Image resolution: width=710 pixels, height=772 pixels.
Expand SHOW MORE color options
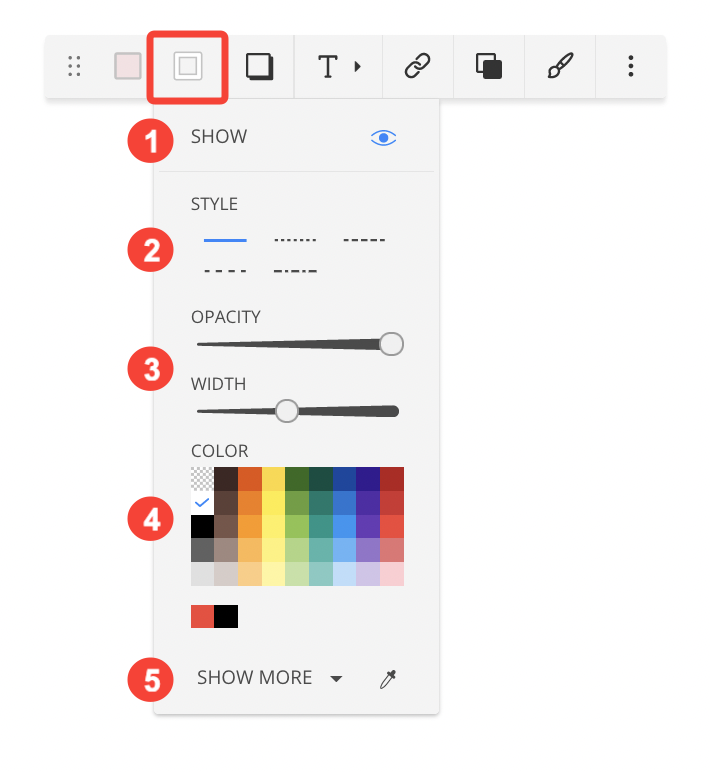pos(269,678)
